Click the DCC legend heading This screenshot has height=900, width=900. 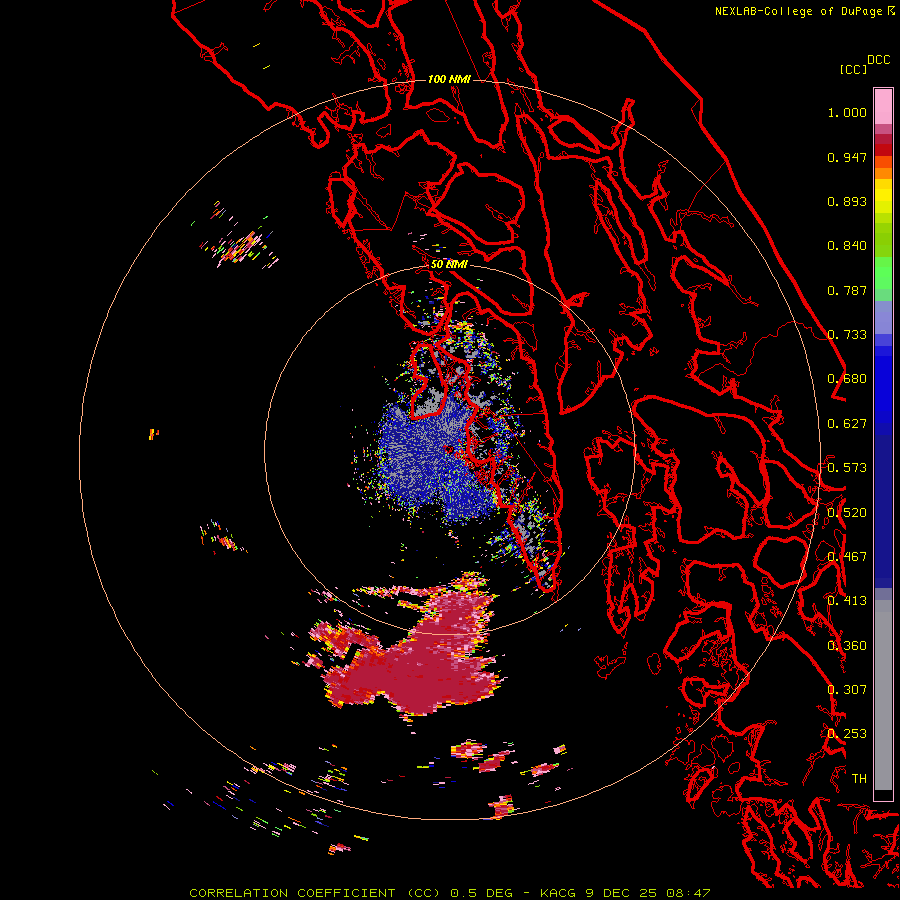click(879, 60)
